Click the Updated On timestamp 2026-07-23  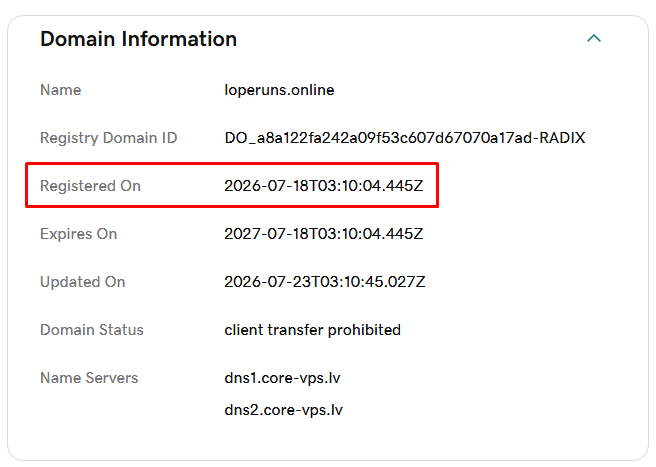coord(325,282)
